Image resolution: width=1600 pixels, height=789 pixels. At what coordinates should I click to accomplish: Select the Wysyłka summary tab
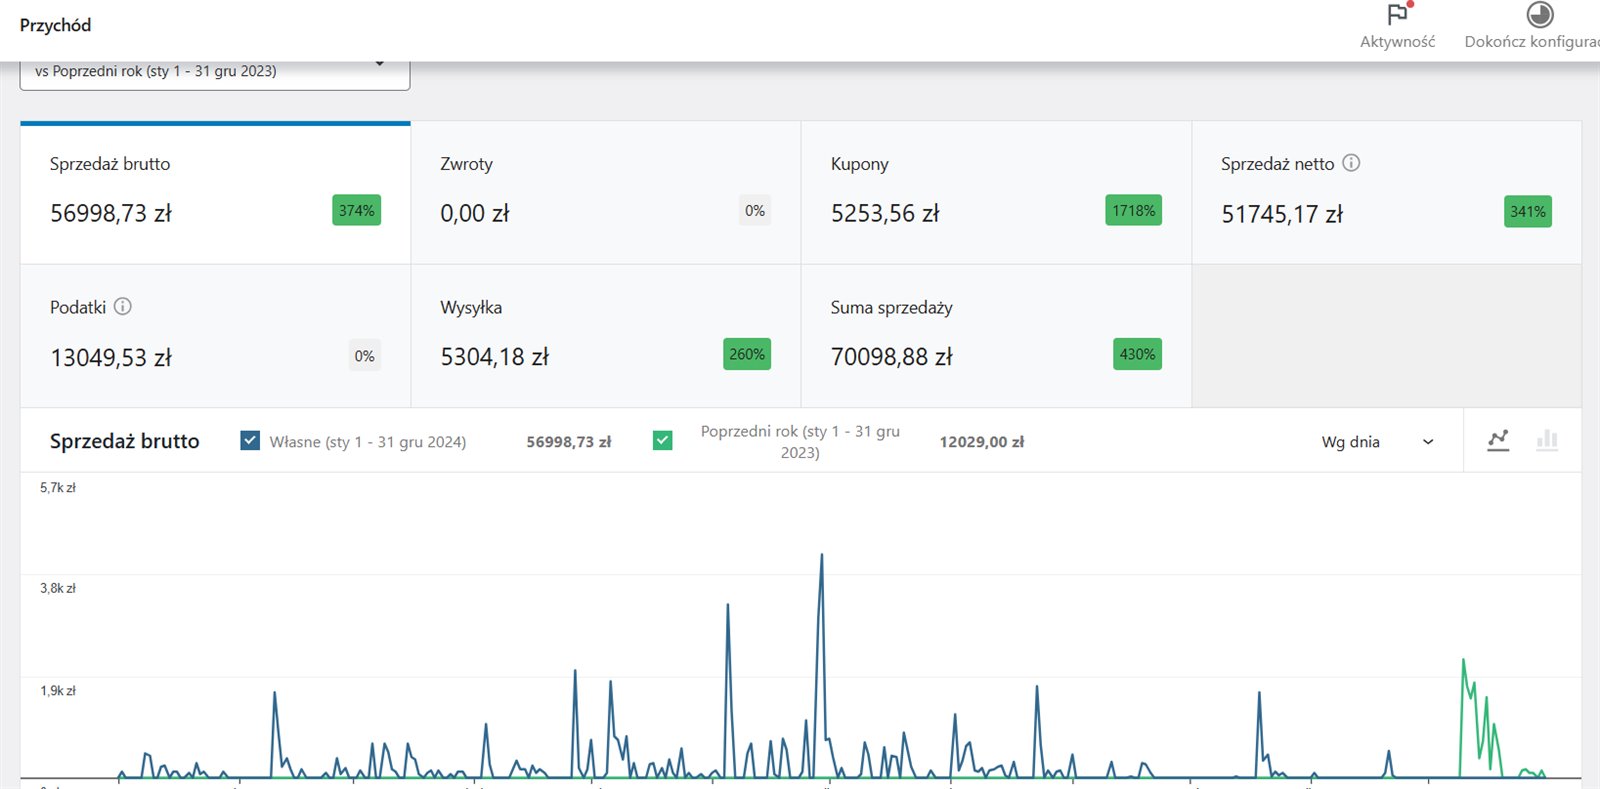click(x=605, y=336)
